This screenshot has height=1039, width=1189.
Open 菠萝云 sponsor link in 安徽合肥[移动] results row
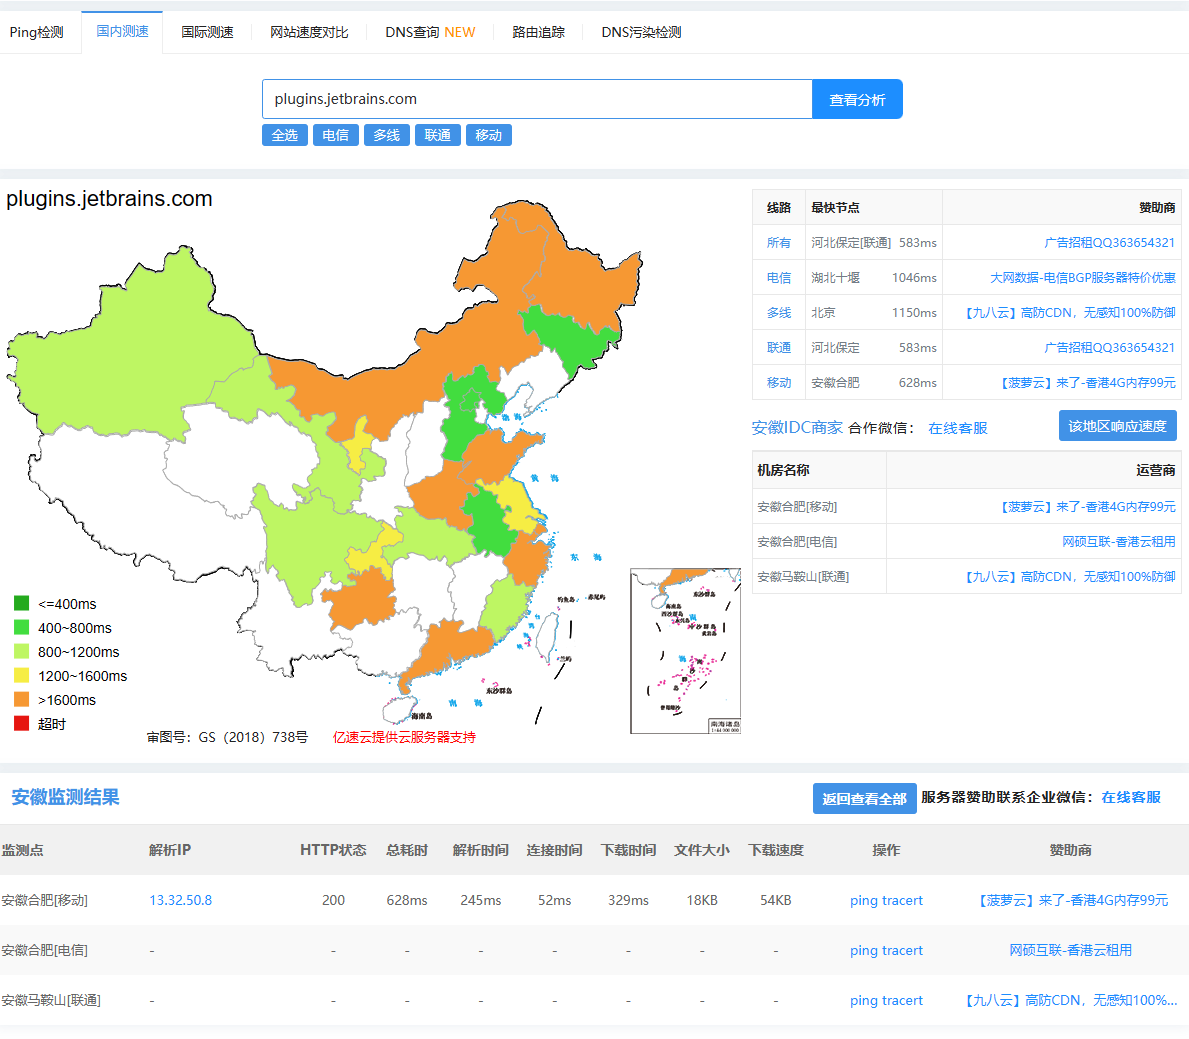(x=1072, y=900)
